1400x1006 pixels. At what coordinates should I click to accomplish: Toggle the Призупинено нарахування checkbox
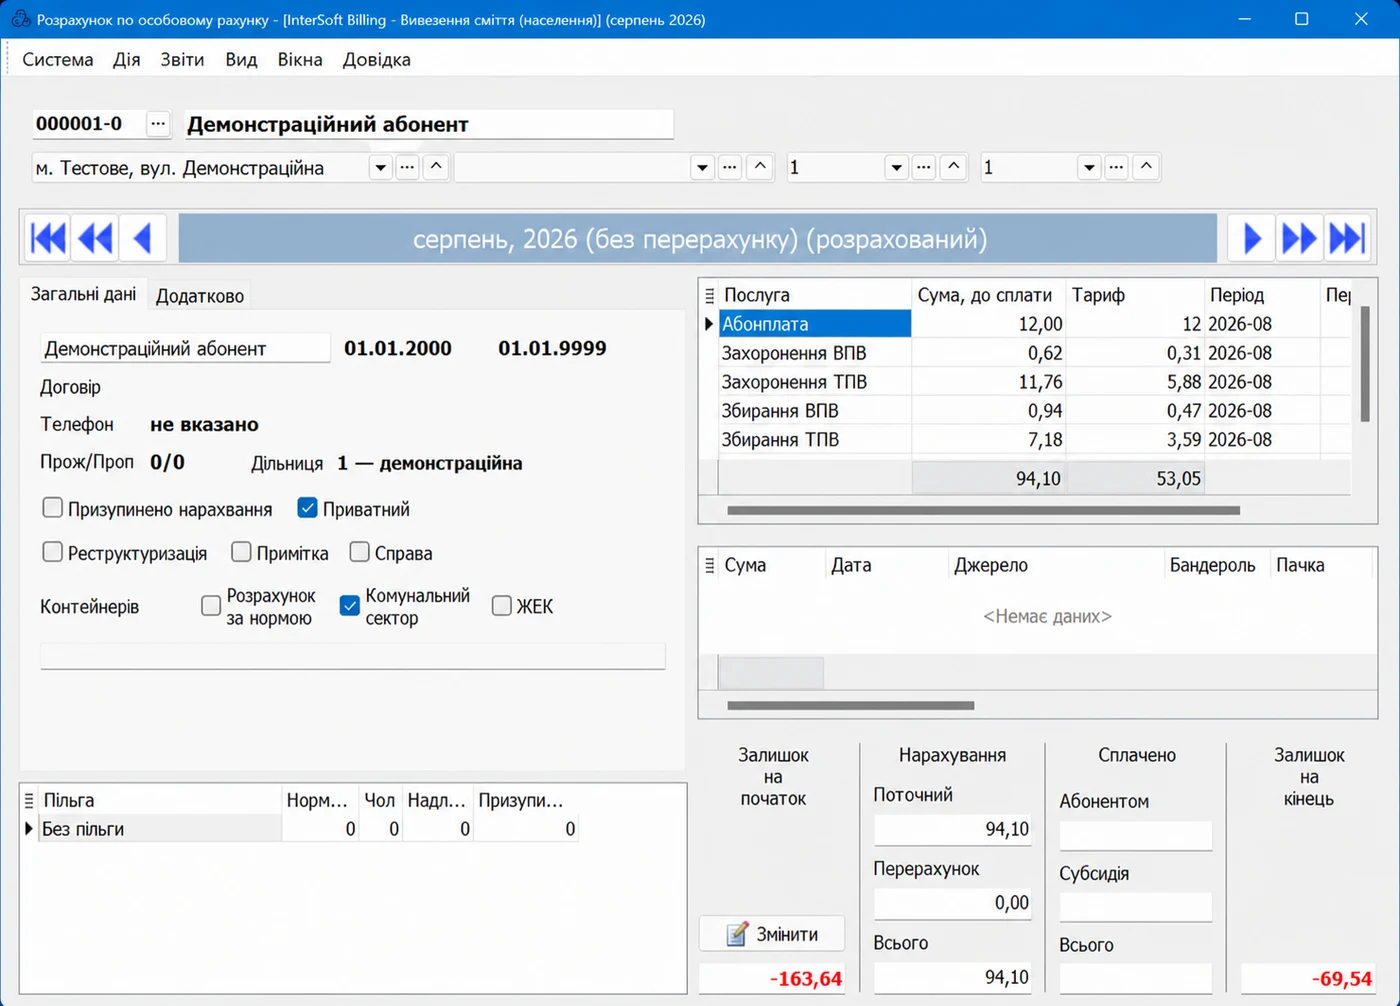53,508
